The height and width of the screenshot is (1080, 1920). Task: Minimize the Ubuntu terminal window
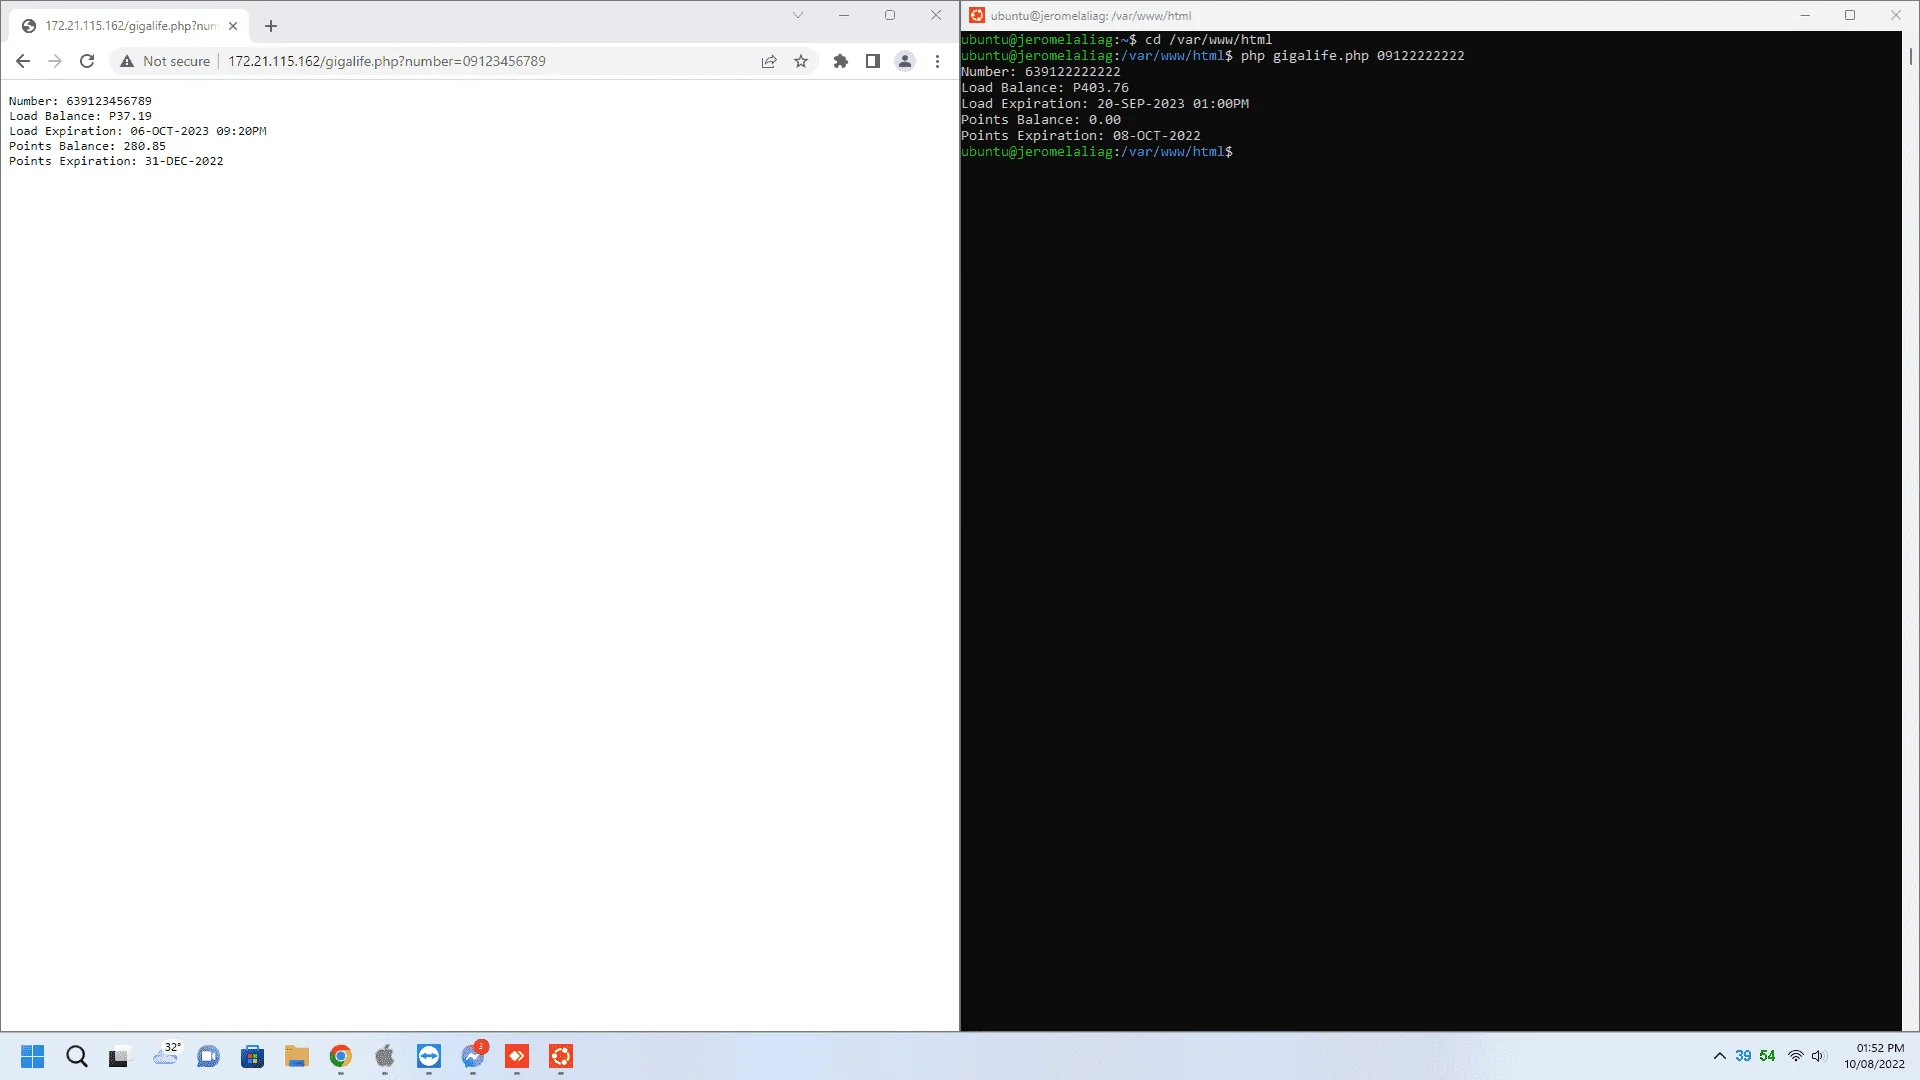(x=1805, y=15)
